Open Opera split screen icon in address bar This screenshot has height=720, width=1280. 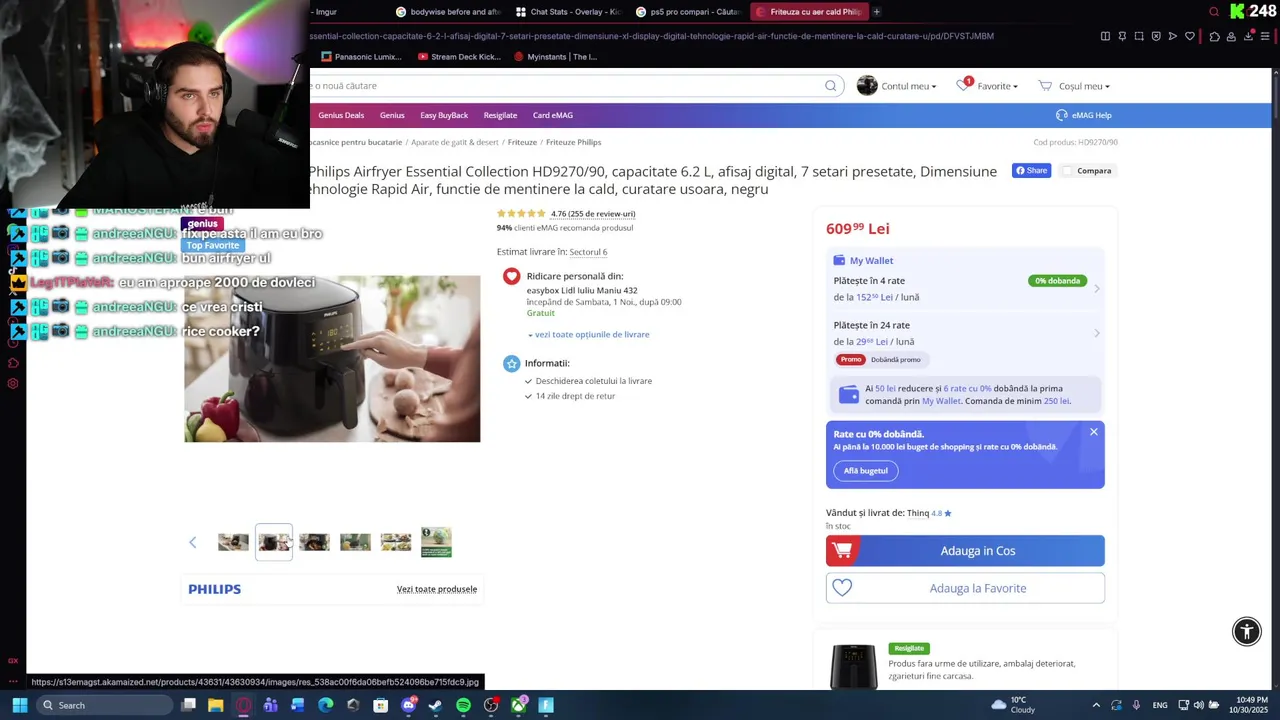click(x=1105, y=36)
